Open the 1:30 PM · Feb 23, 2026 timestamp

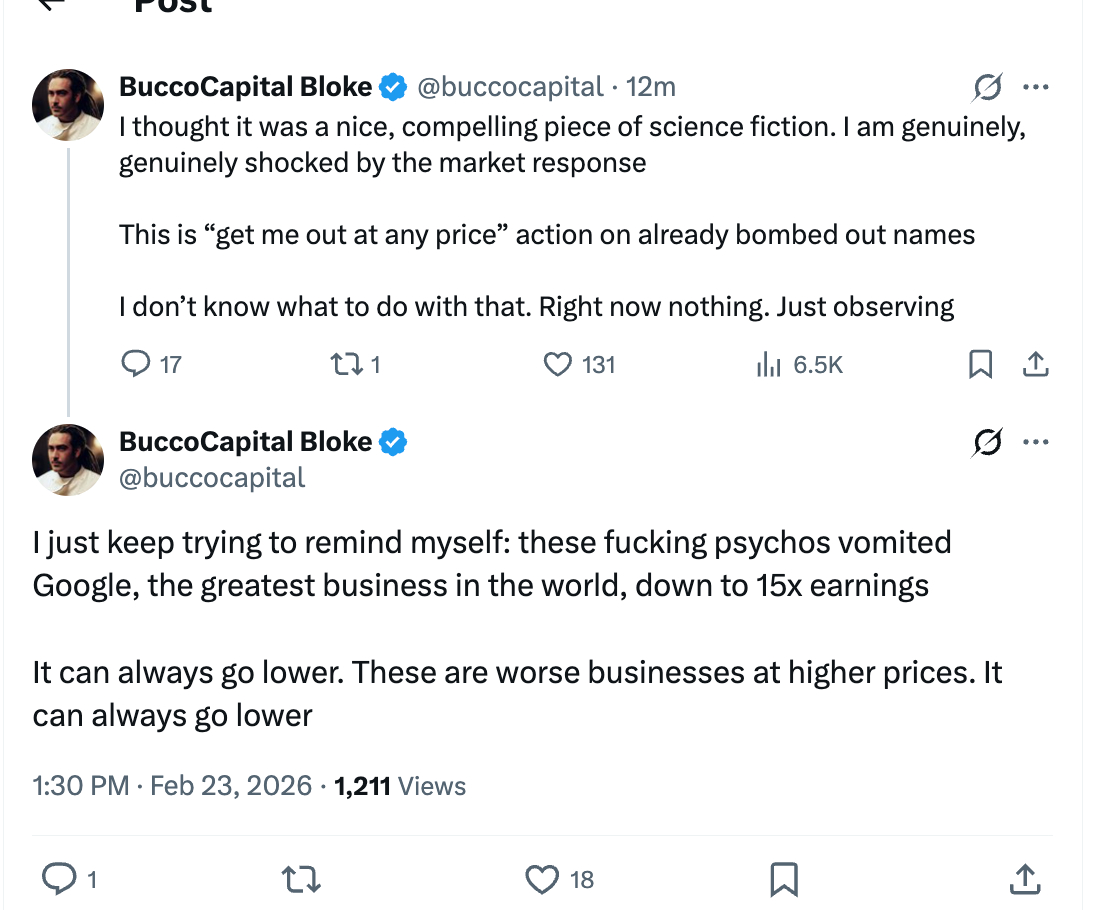coord(172,786)
